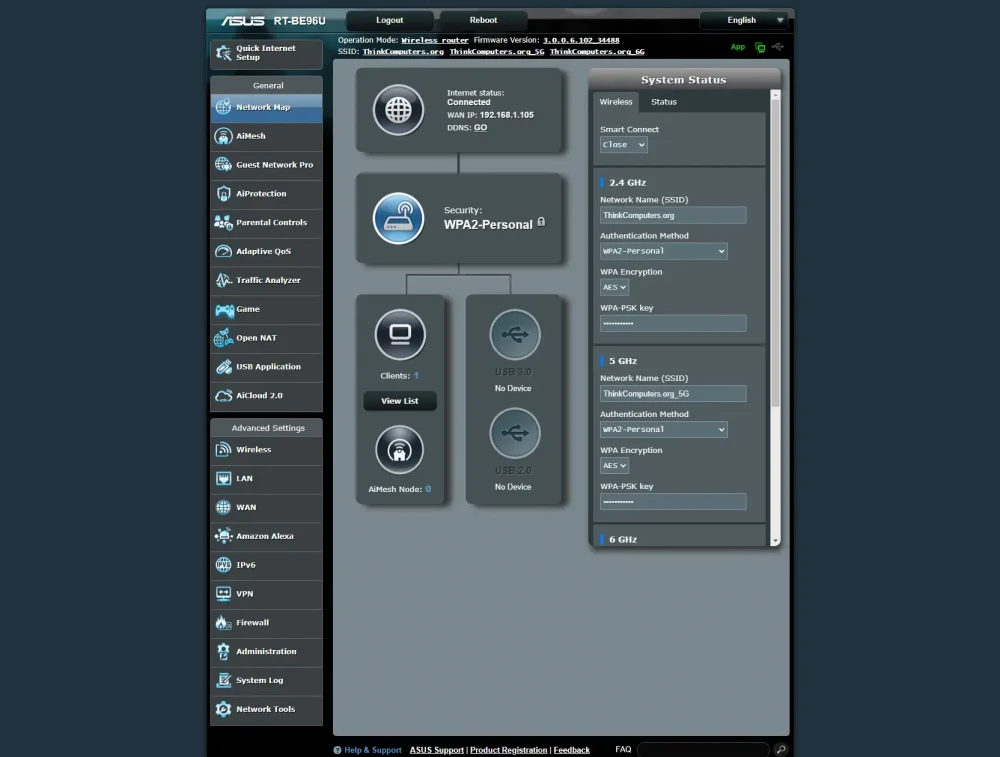Open the Smart Connect dropdown
The height and width of the screenshot is (757, 1000).
pos(624,145)
